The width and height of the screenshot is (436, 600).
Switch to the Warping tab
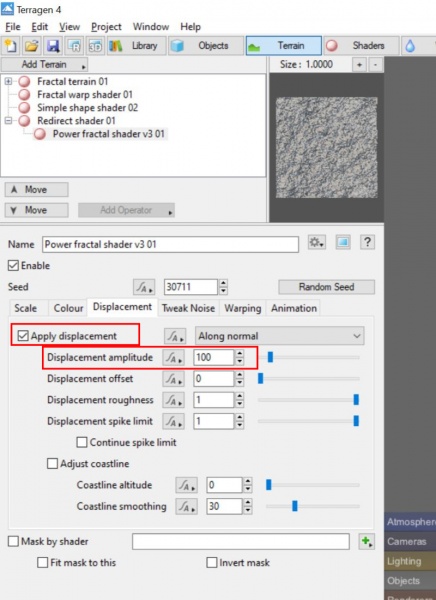[x=243, y=308]
